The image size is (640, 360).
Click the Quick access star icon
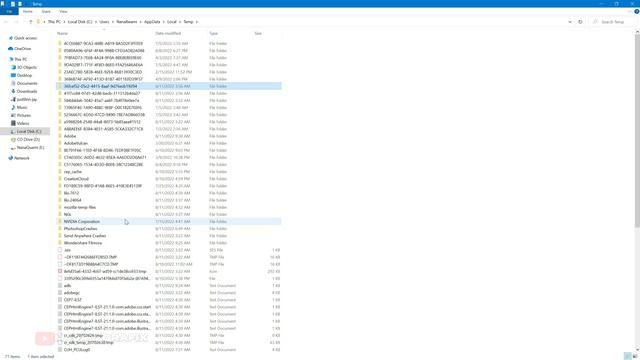pos(11,38)
